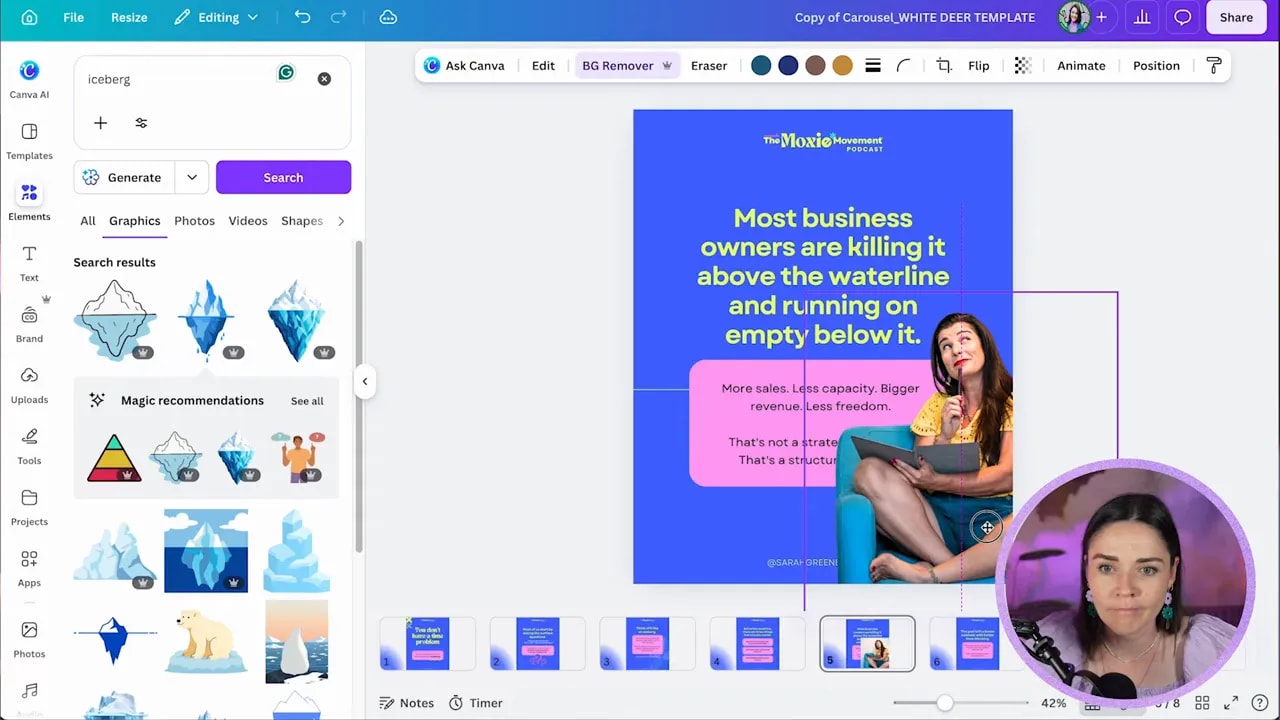Click Flip in toolbar
This screenshot has height=720, width=1280.
coord(979,66)
